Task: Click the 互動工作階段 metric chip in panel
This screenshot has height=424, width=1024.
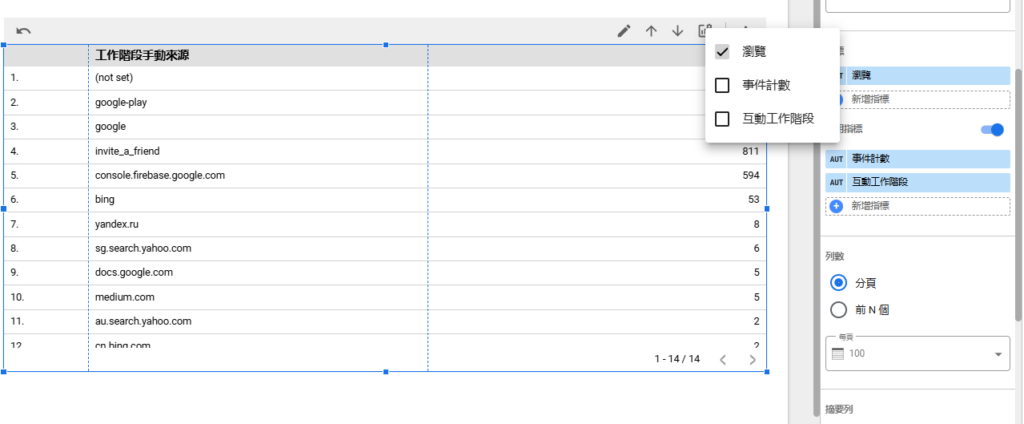Action: pyautogui.click(x=917, y=182)
